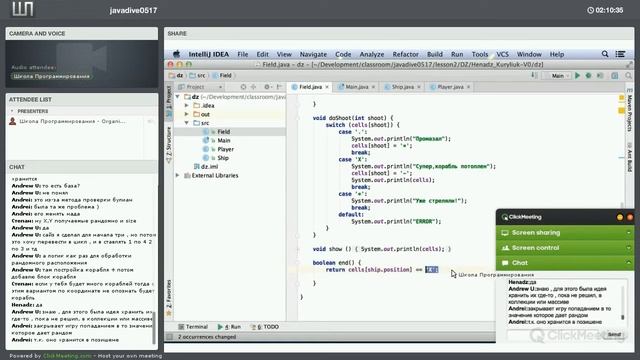Viewport: 640px width, 360px height.
Task: Click IntelliJ toolbar search everywhere magnifier
Action: (x=629, y=76)
